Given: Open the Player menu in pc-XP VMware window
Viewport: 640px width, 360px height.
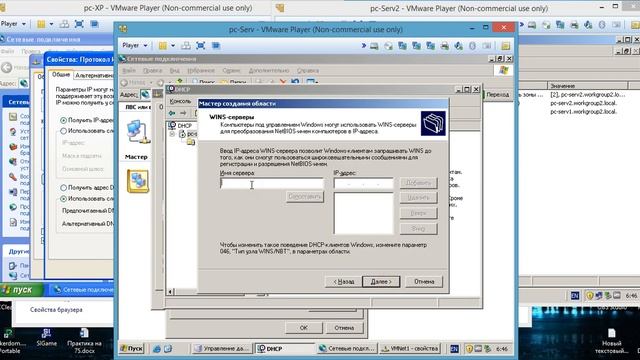Looking at the screenshot, I should click(x=13, y=24).
